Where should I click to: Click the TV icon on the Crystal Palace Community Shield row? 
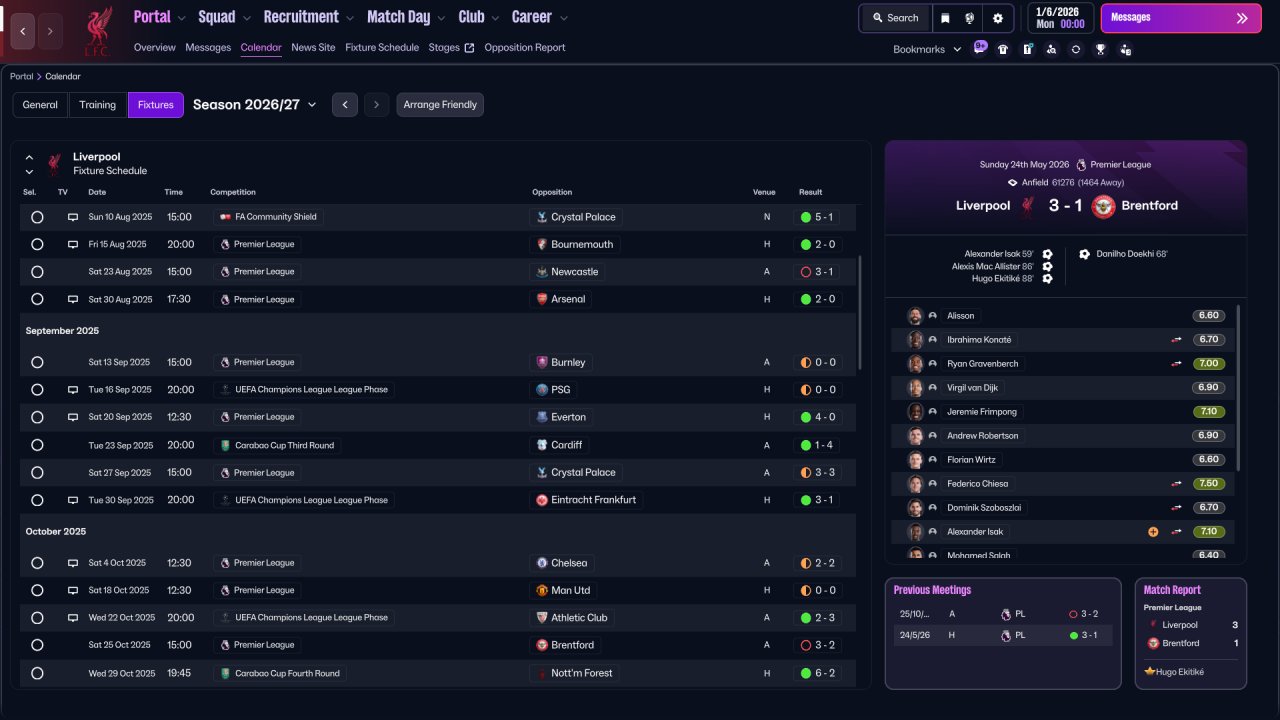click(x=73, y=217)
